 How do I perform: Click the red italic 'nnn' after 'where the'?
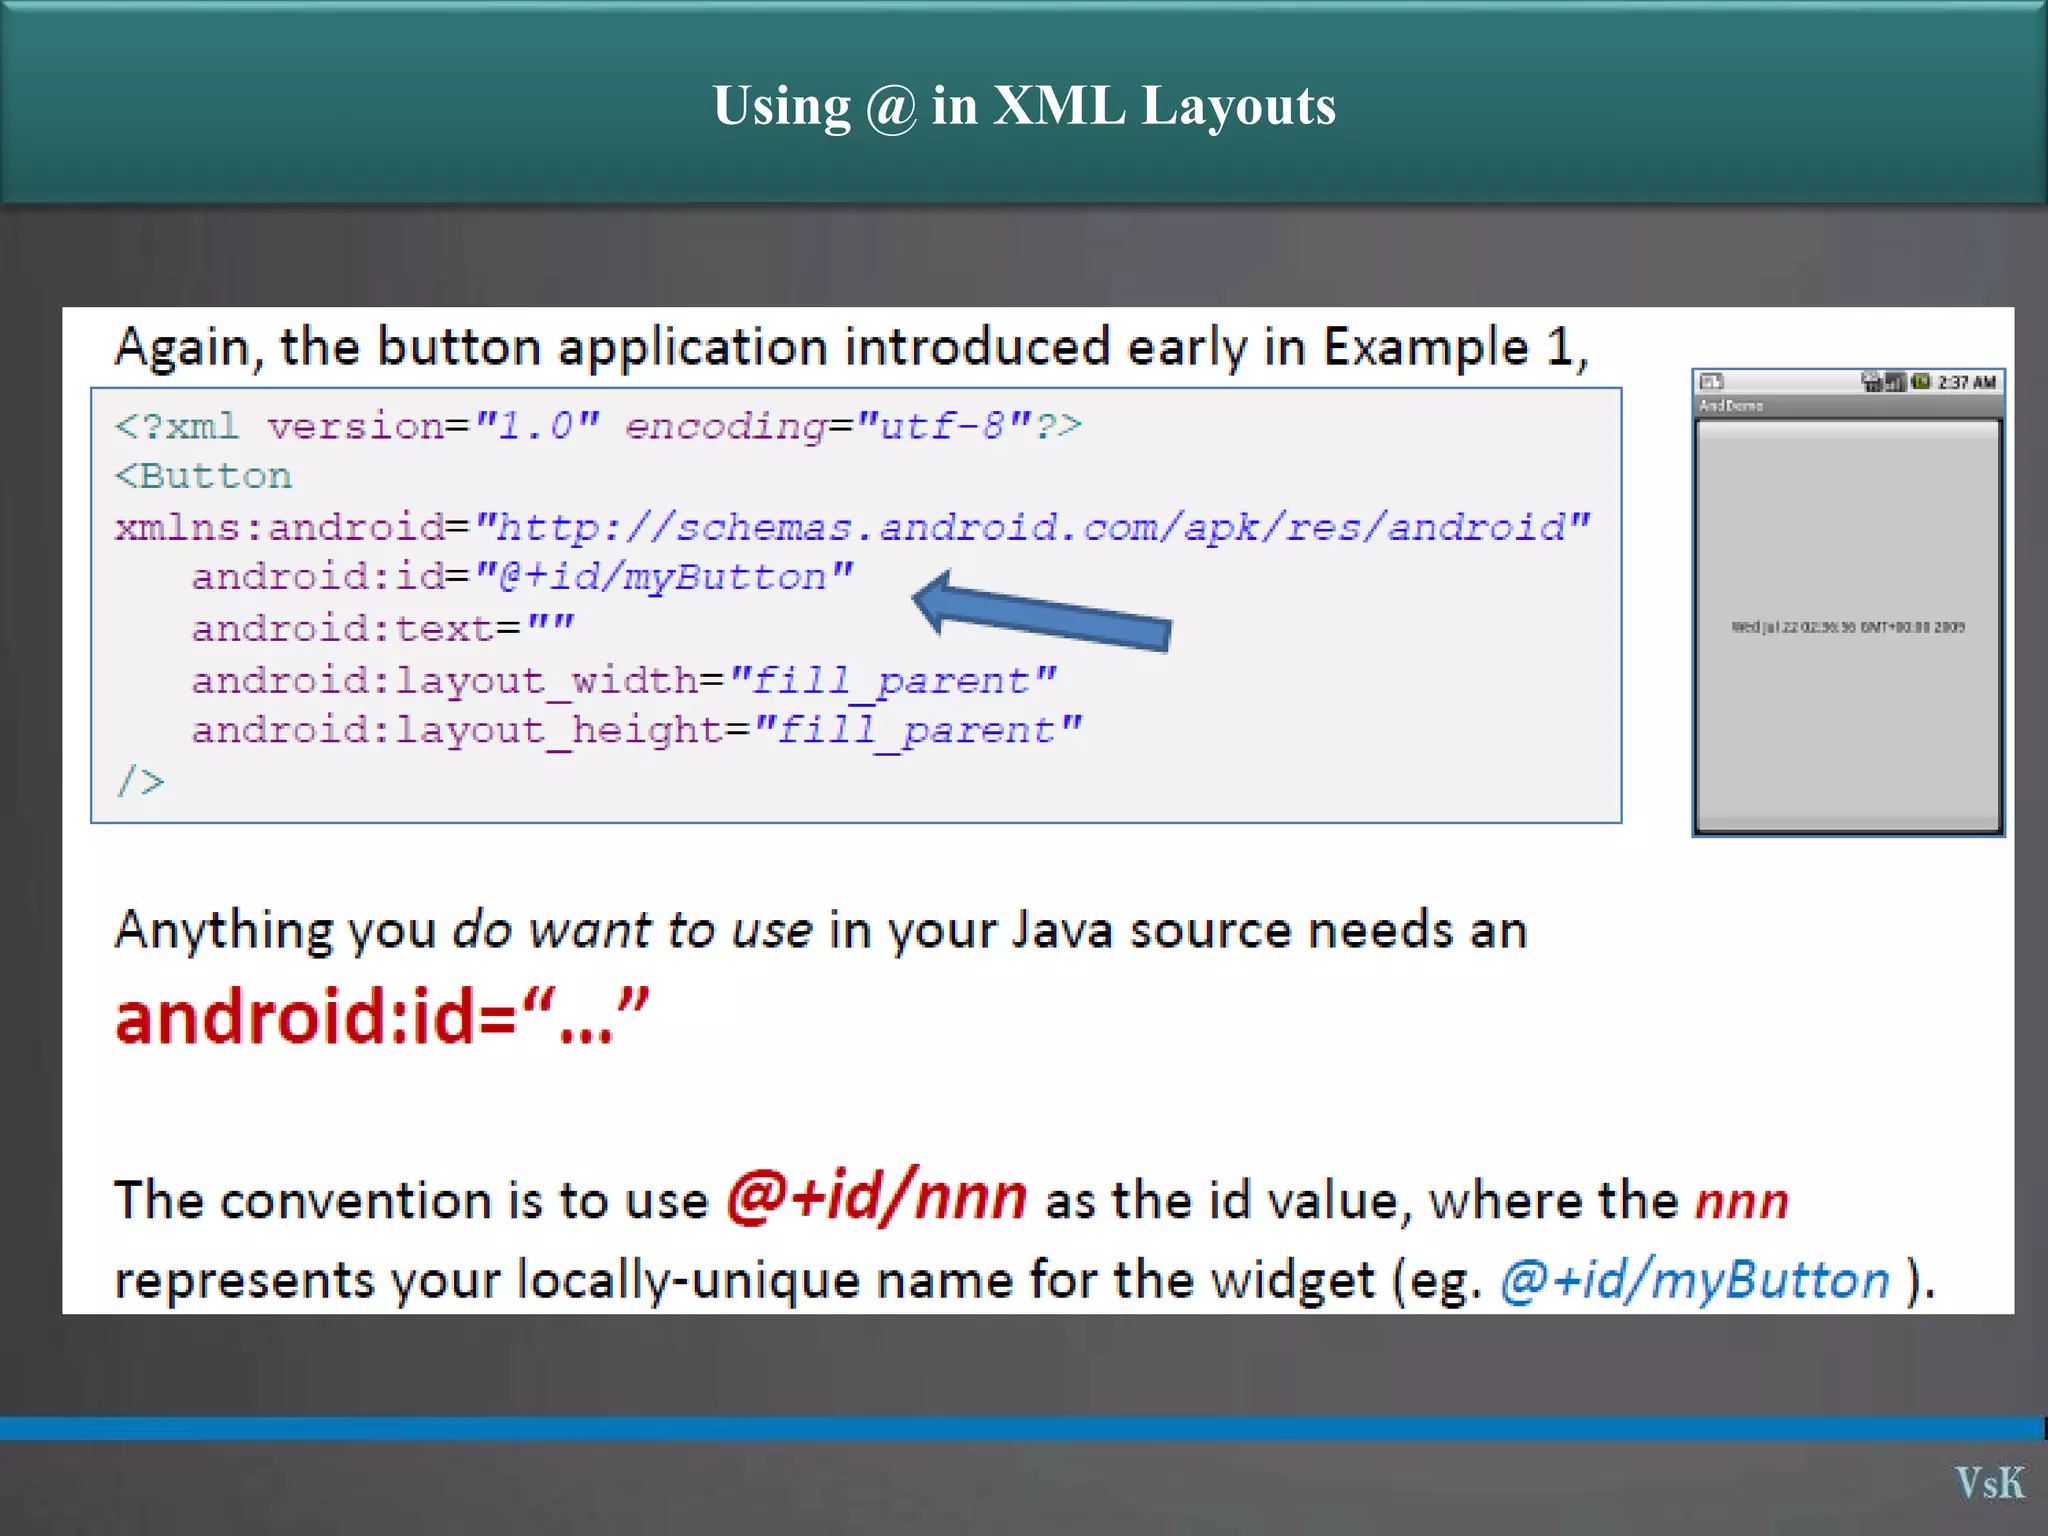point(1742,1201)
